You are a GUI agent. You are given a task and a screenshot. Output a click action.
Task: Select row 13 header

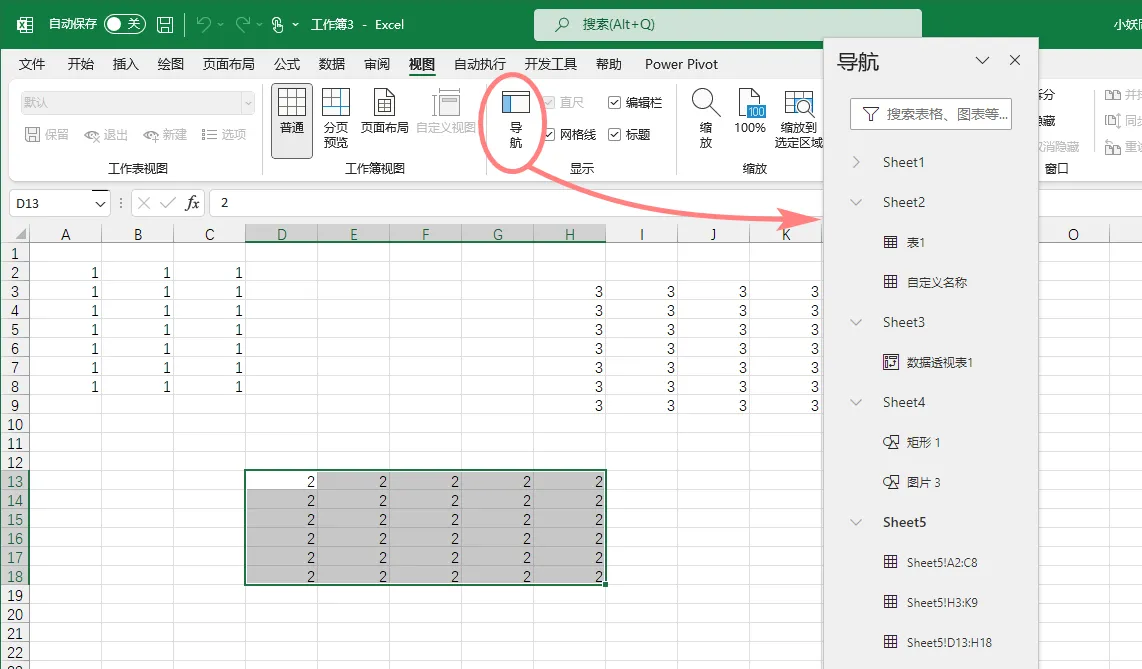[15, 481]
